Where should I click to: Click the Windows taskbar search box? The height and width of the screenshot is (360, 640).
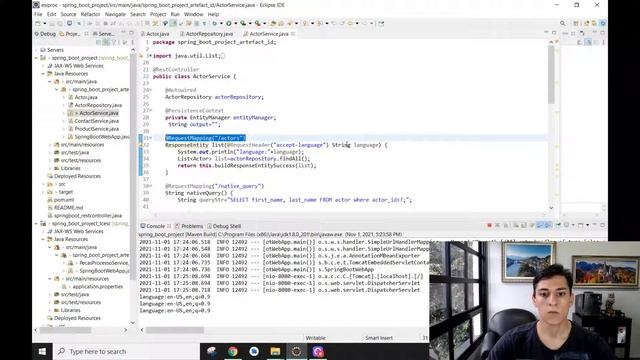[x=126, y=351]
